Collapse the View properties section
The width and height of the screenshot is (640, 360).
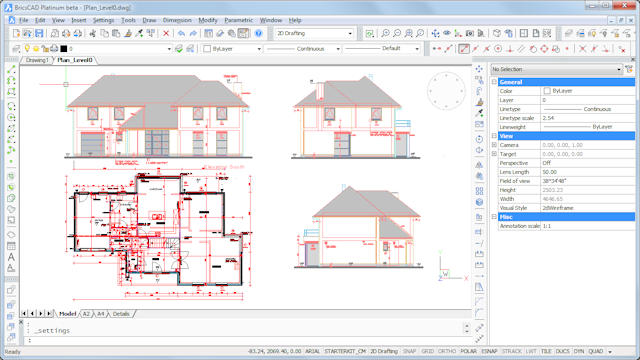coord(494,136)
